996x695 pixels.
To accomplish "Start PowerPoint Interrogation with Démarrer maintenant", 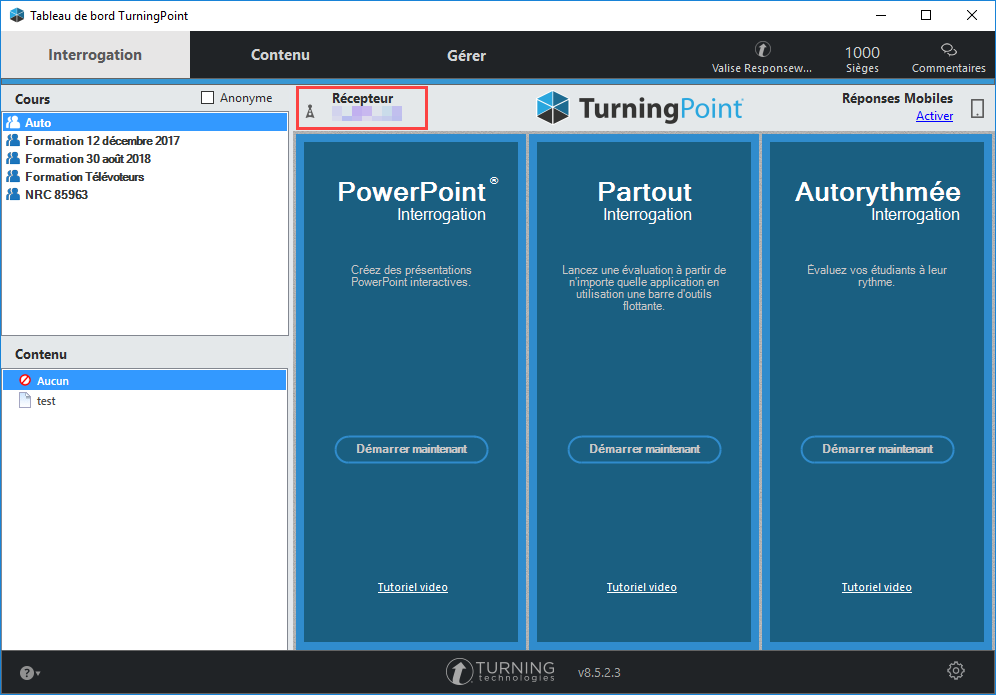I will click(x=412, y=449).
